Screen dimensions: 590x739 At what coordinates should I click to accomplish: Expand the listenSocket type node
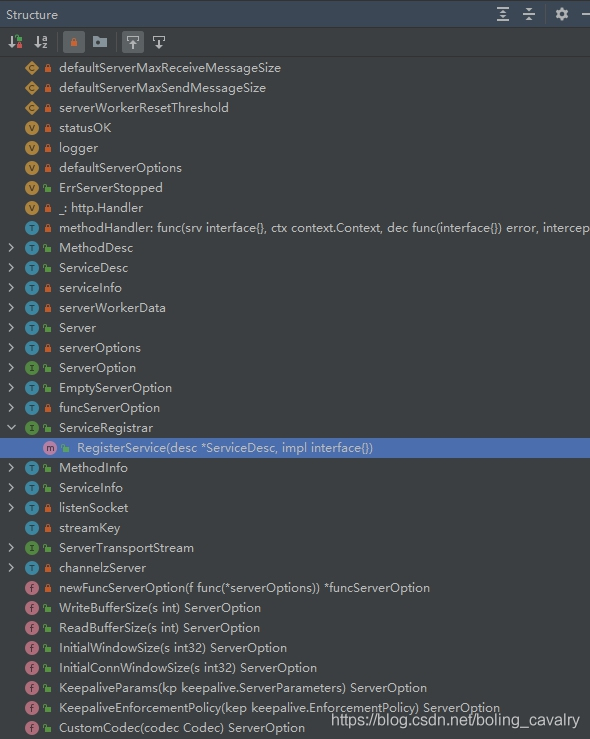click(11, 508)
